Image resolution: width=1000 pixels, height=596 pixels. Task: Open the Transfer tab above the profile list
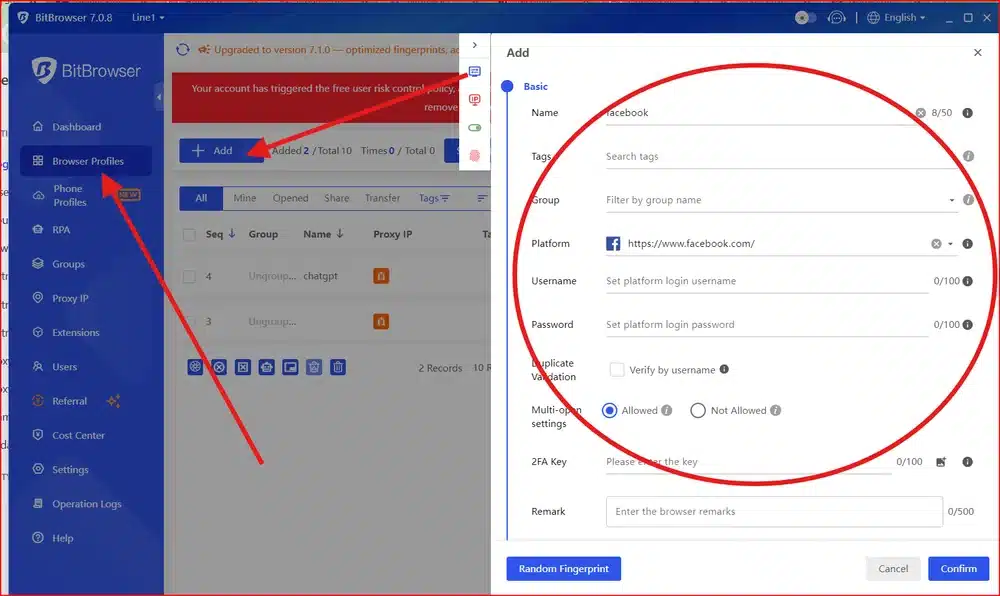tap(382, 197)
